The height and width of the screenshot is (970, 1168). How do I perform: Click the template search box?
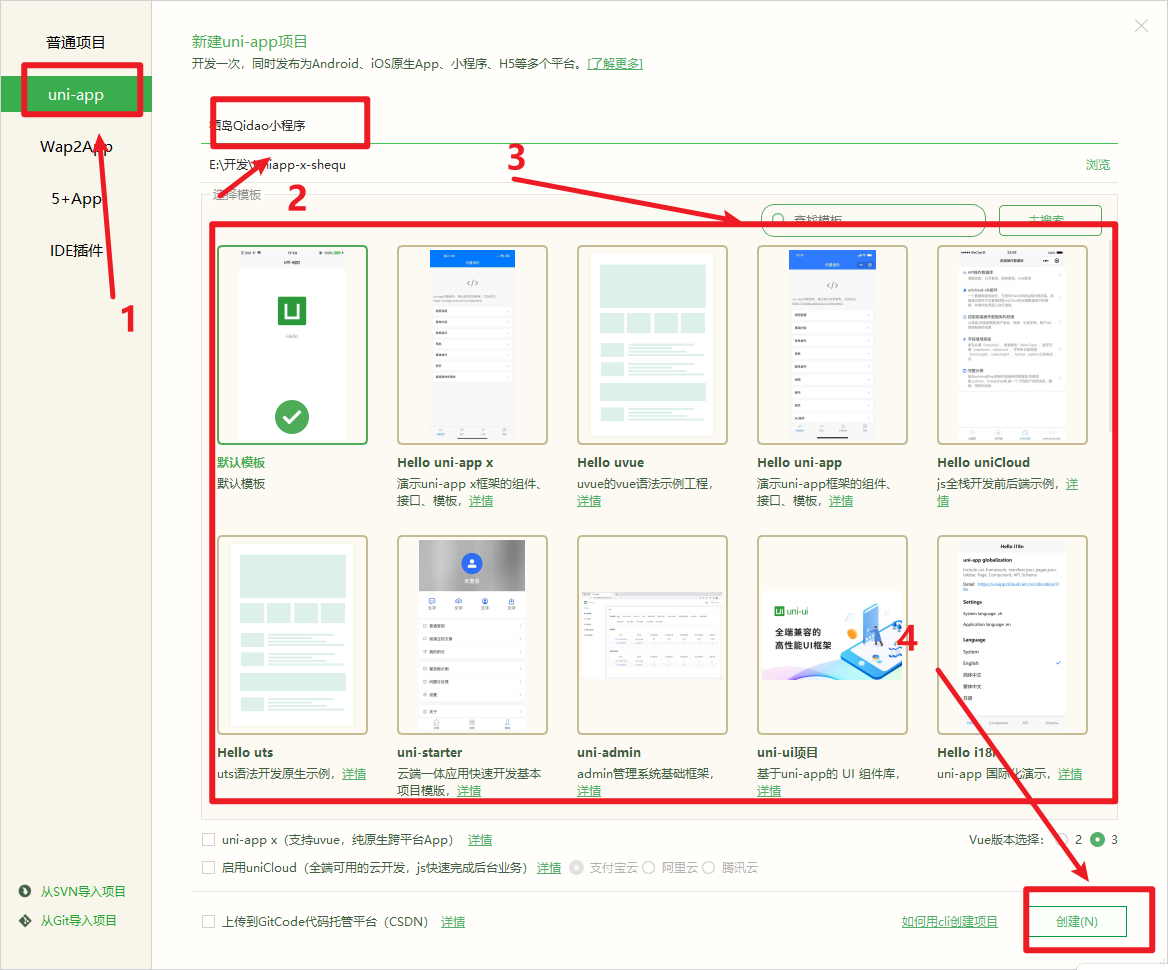(x=873, y=220)
